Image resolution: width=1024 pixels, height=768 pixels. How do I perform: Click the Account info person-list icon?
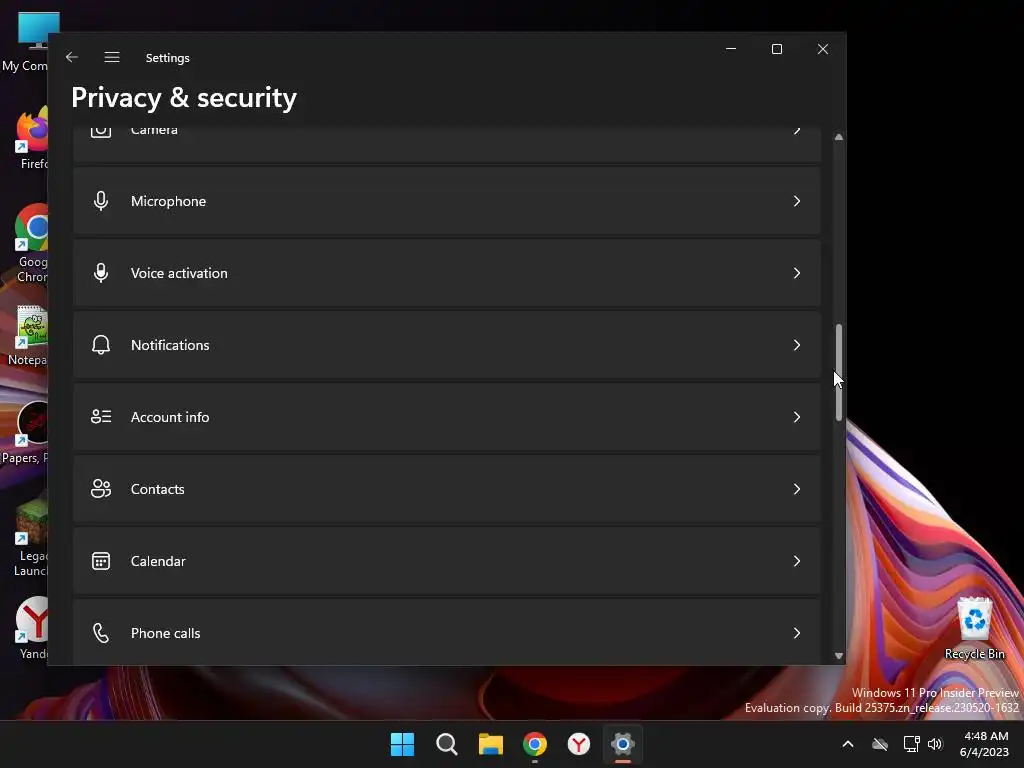click(101, 417)
